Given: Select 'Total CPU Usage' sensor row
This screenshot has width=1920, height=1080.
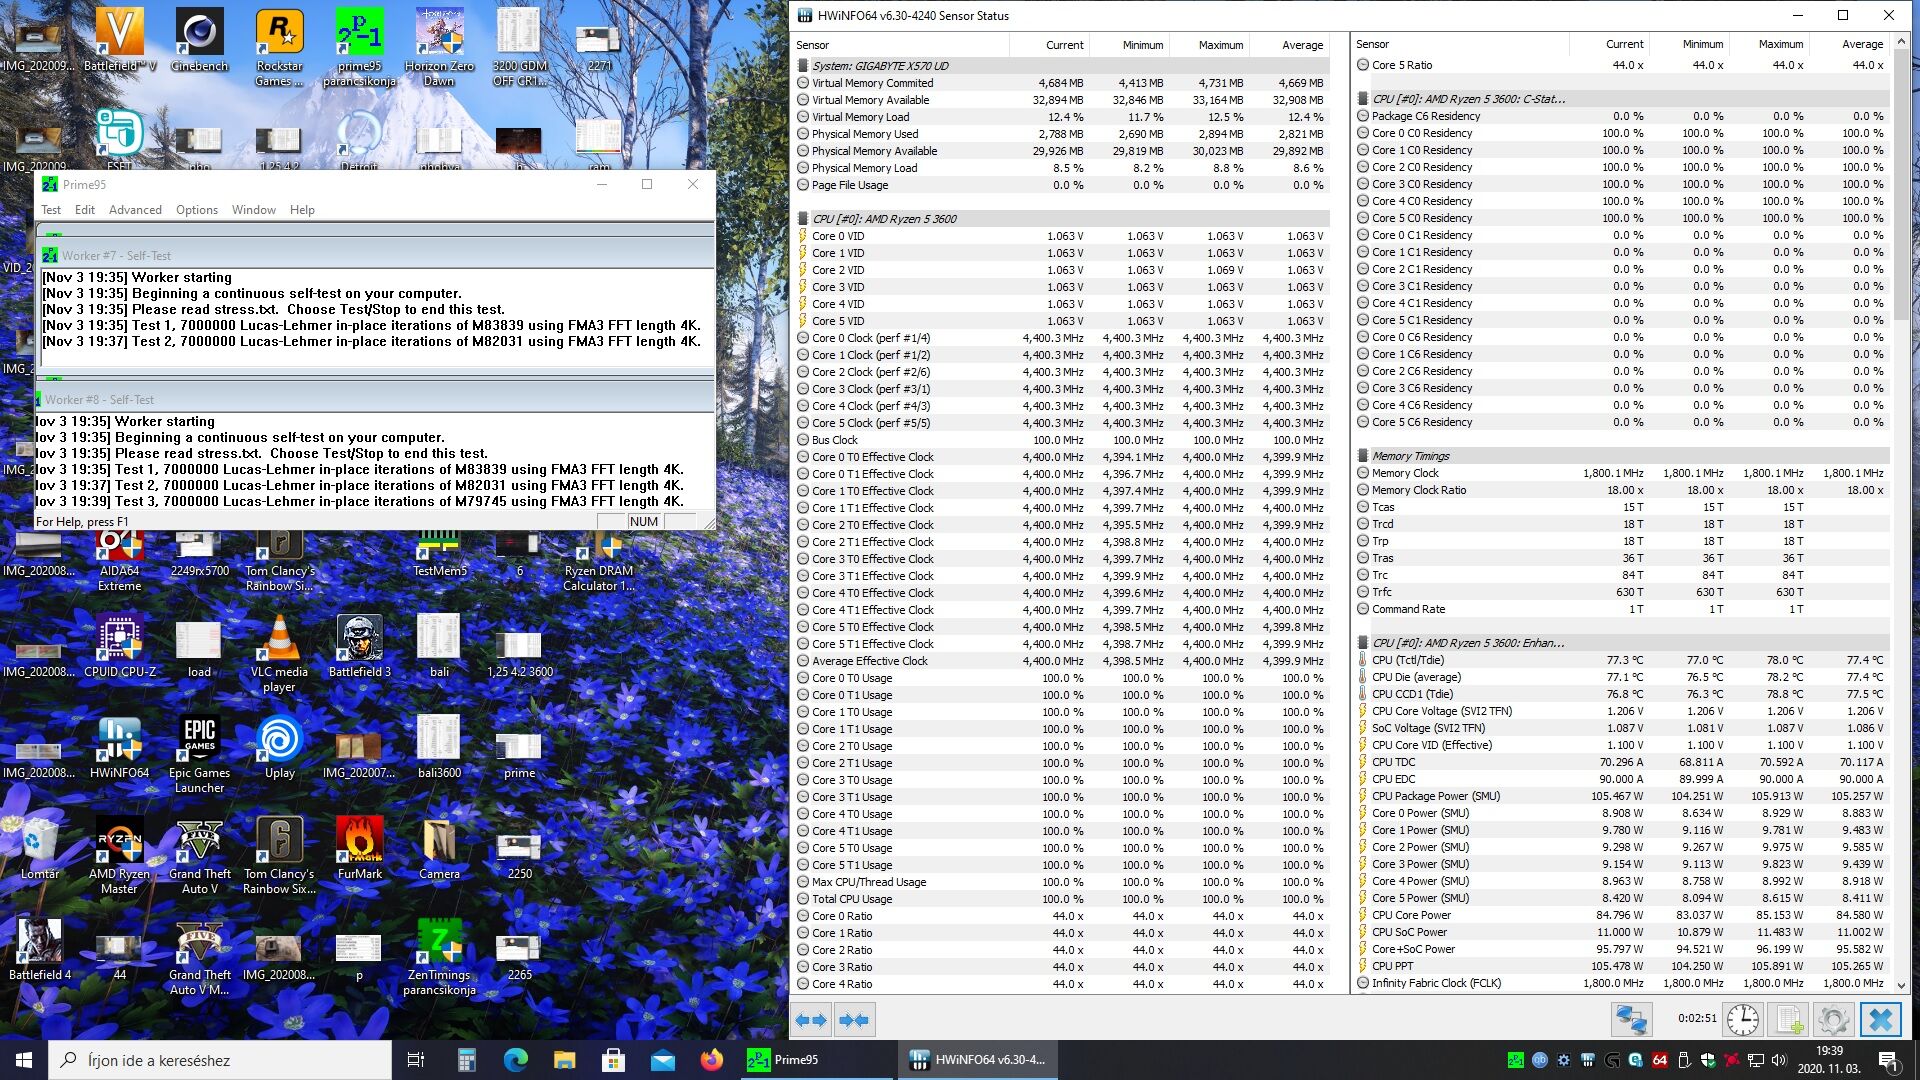Looking at the screenshot, I should pyautogui.click(x=1062, y=899).
